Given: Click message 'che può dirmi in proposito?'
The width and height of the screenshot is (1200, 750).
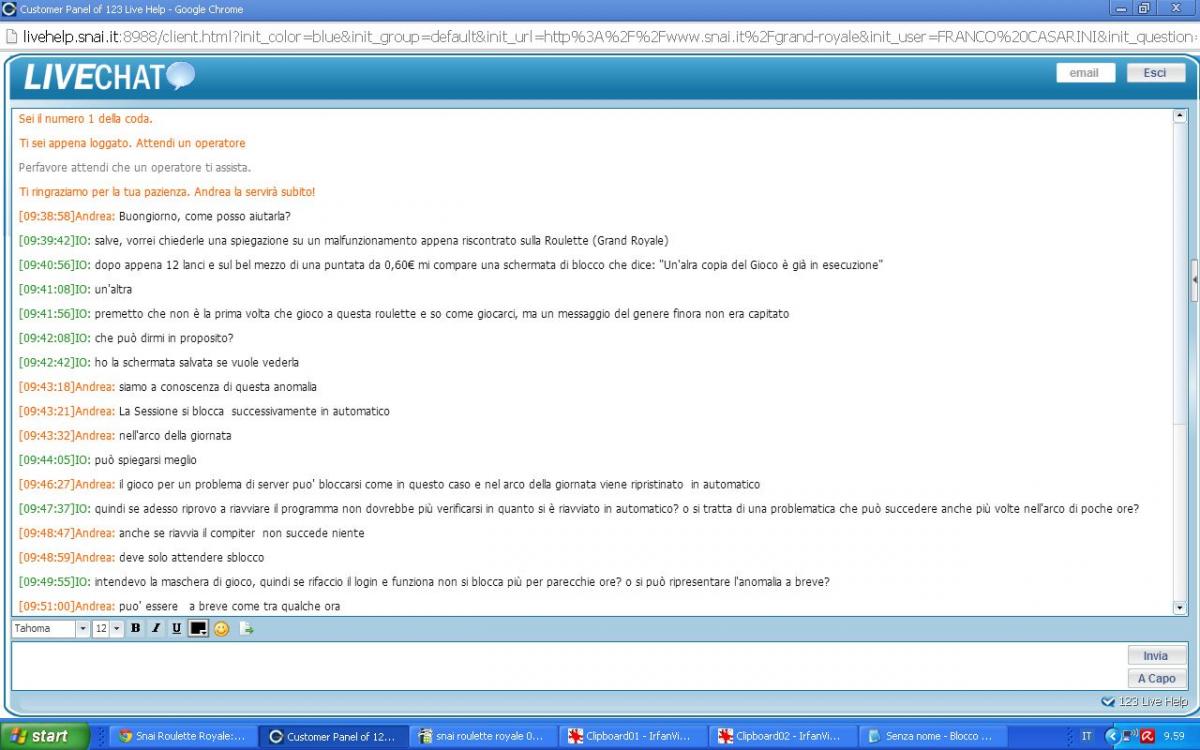Looking at the screenshot, I should pos(164,338).
